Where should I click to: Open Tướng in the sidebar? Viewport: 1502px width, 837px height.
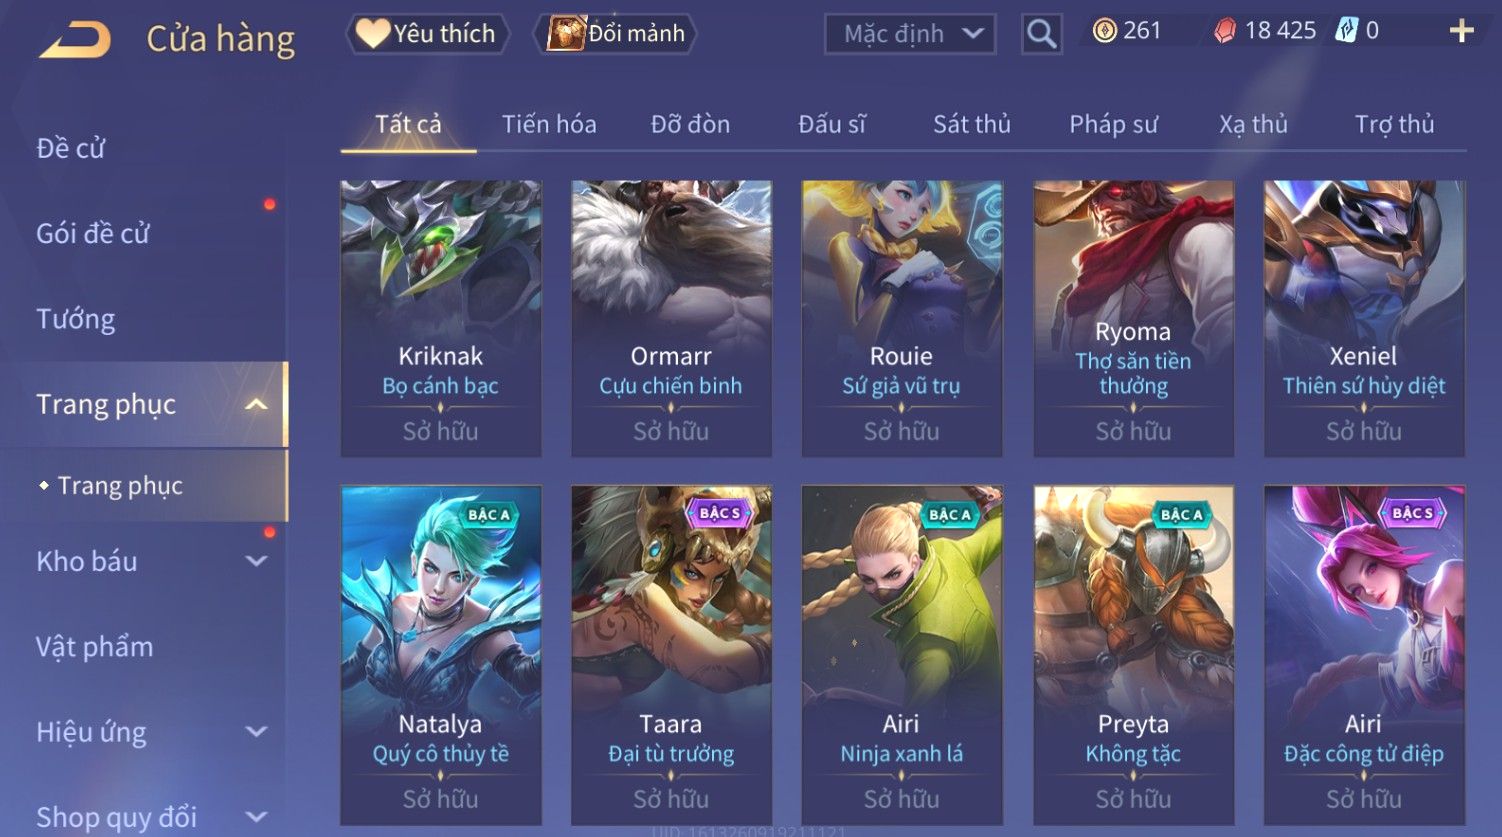(75, 319)
